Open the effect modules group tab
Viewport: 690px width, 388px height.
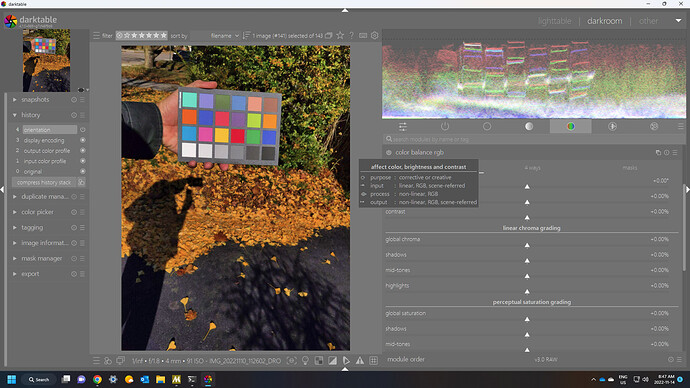[654, 127]
